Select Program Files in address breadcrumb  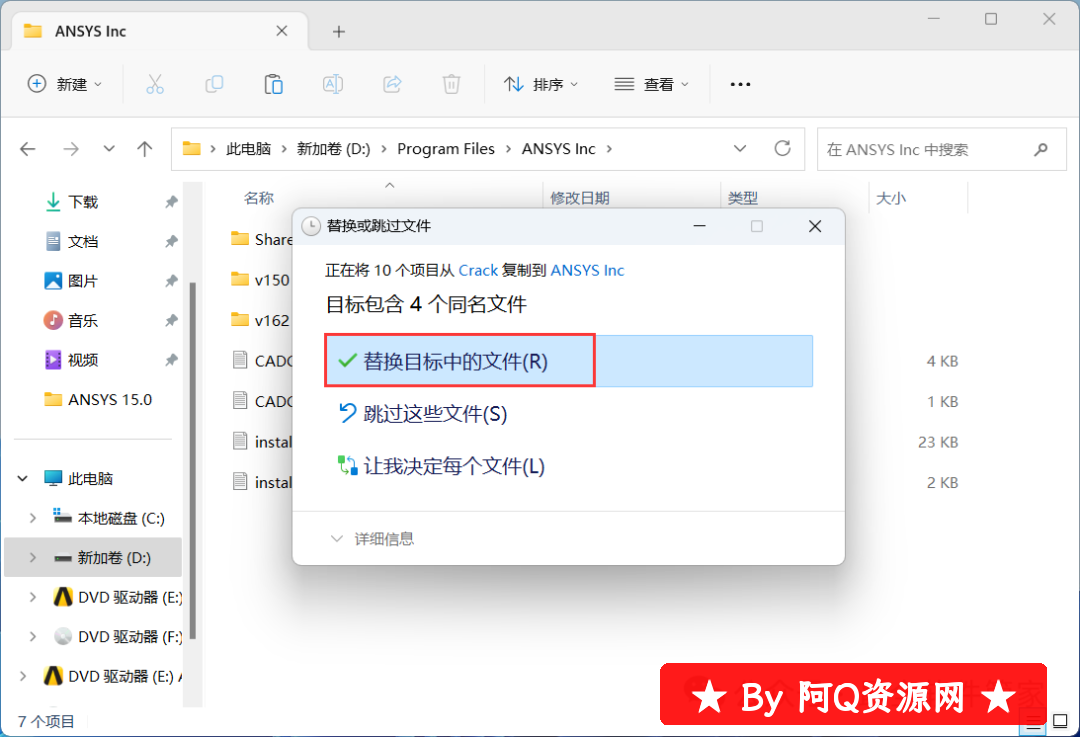pos(446,149)
